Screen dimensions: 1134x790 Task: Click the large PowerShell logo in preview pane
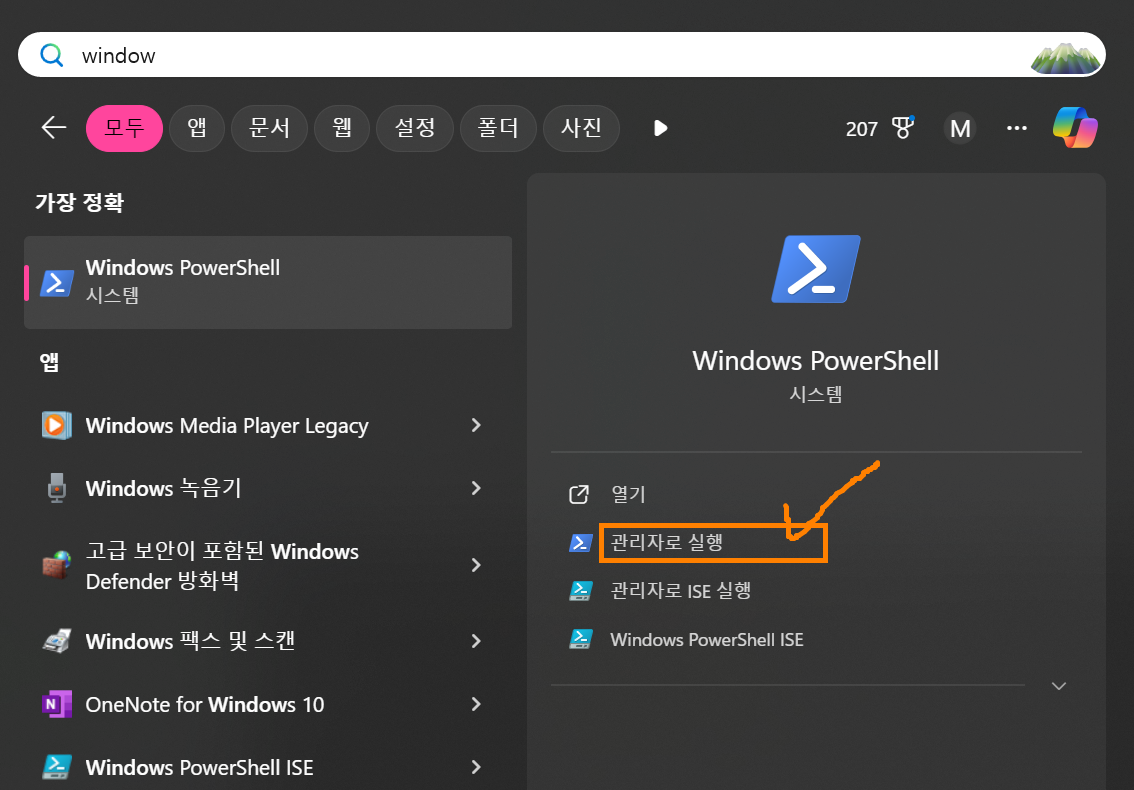tap(816, 269)
